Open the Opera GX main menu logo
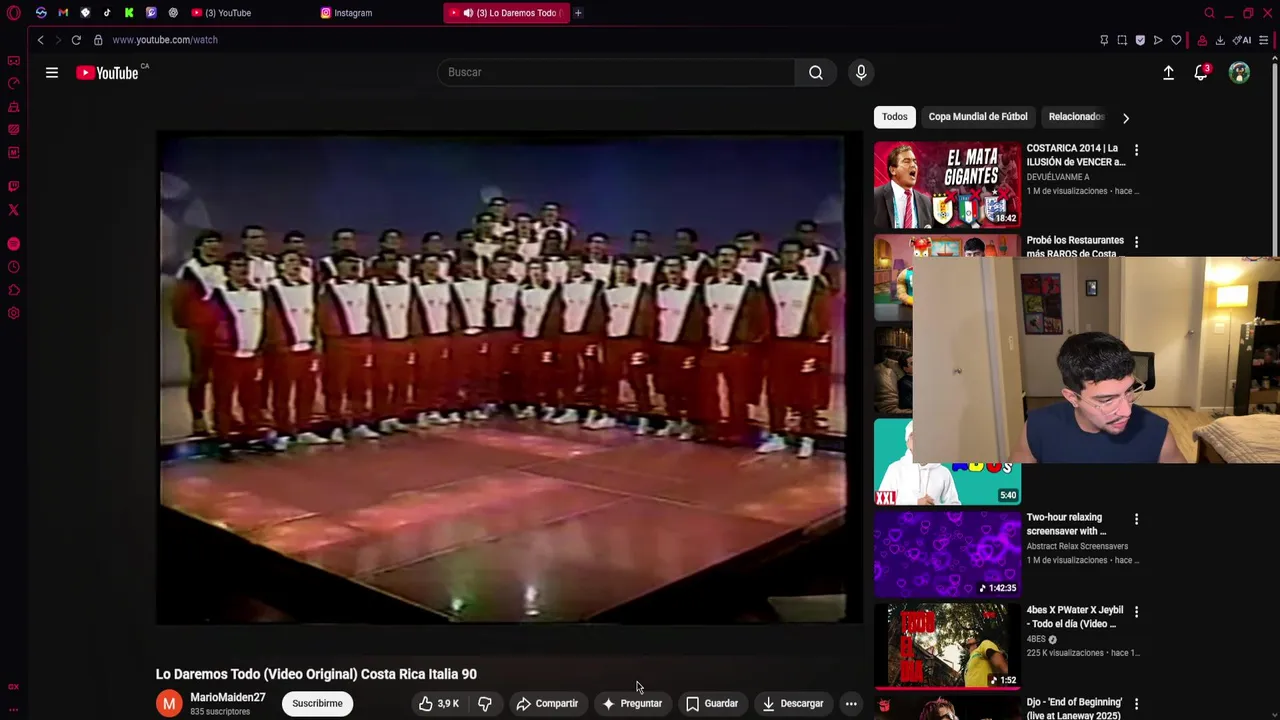Image resolution: width=1280 pixels, height=720 pixels. pos(14,13)
